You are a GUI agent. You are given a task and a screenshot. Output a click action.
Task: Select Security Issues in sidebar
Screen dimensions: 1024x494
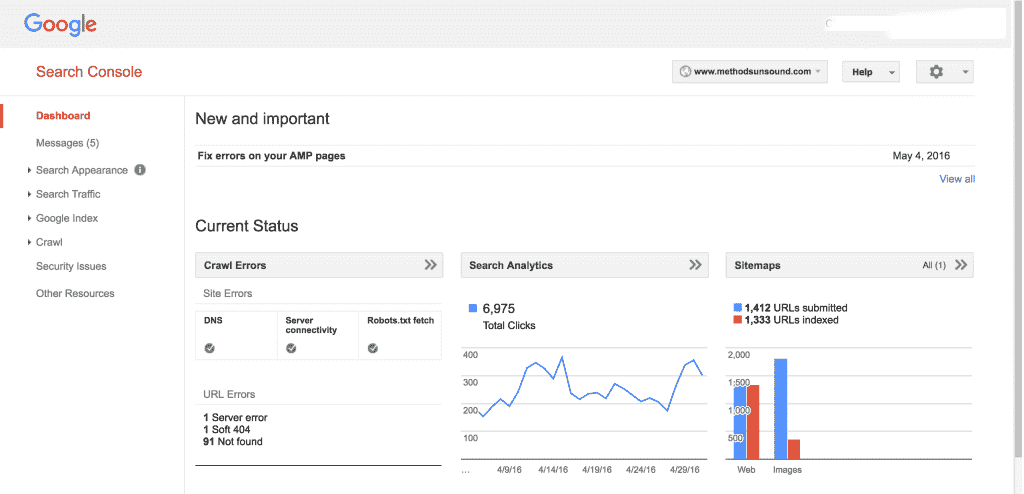click(x=71, y=267)
